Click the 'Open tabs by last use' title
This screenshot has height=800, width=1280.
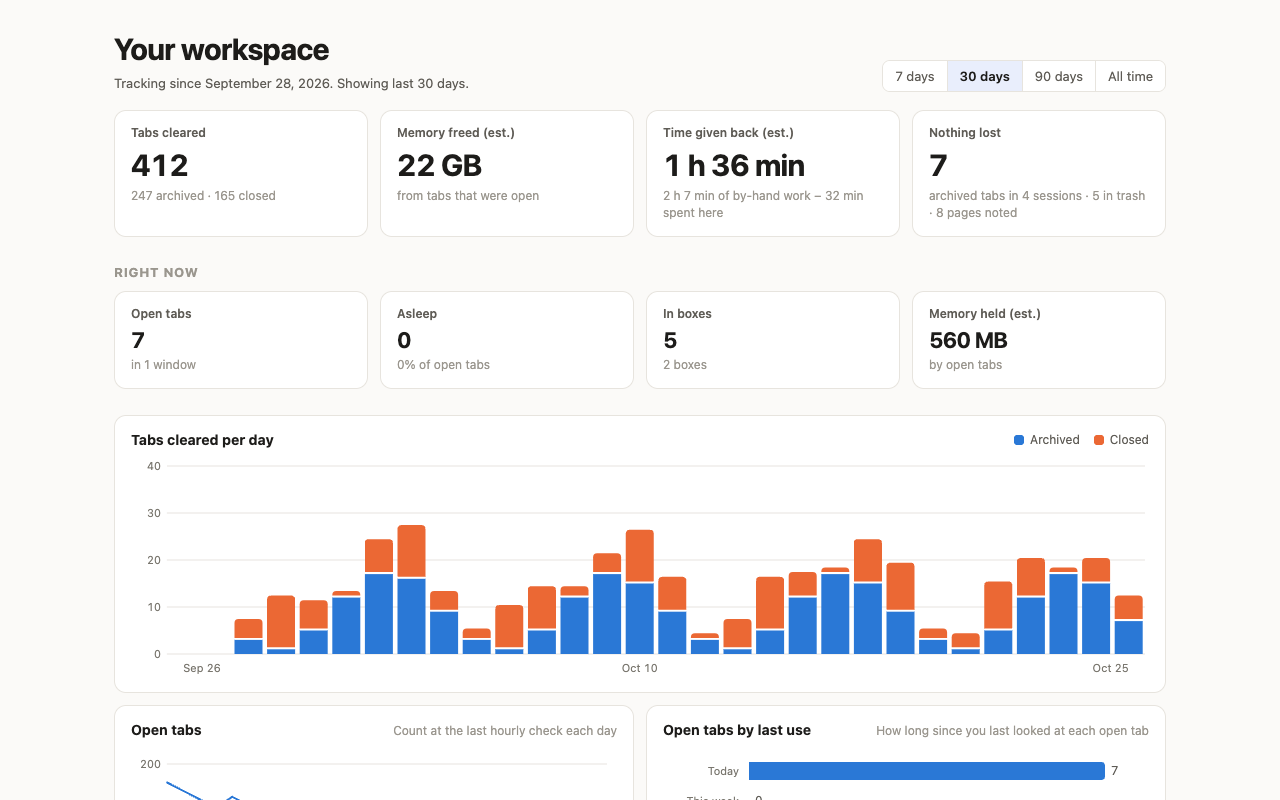737,731
